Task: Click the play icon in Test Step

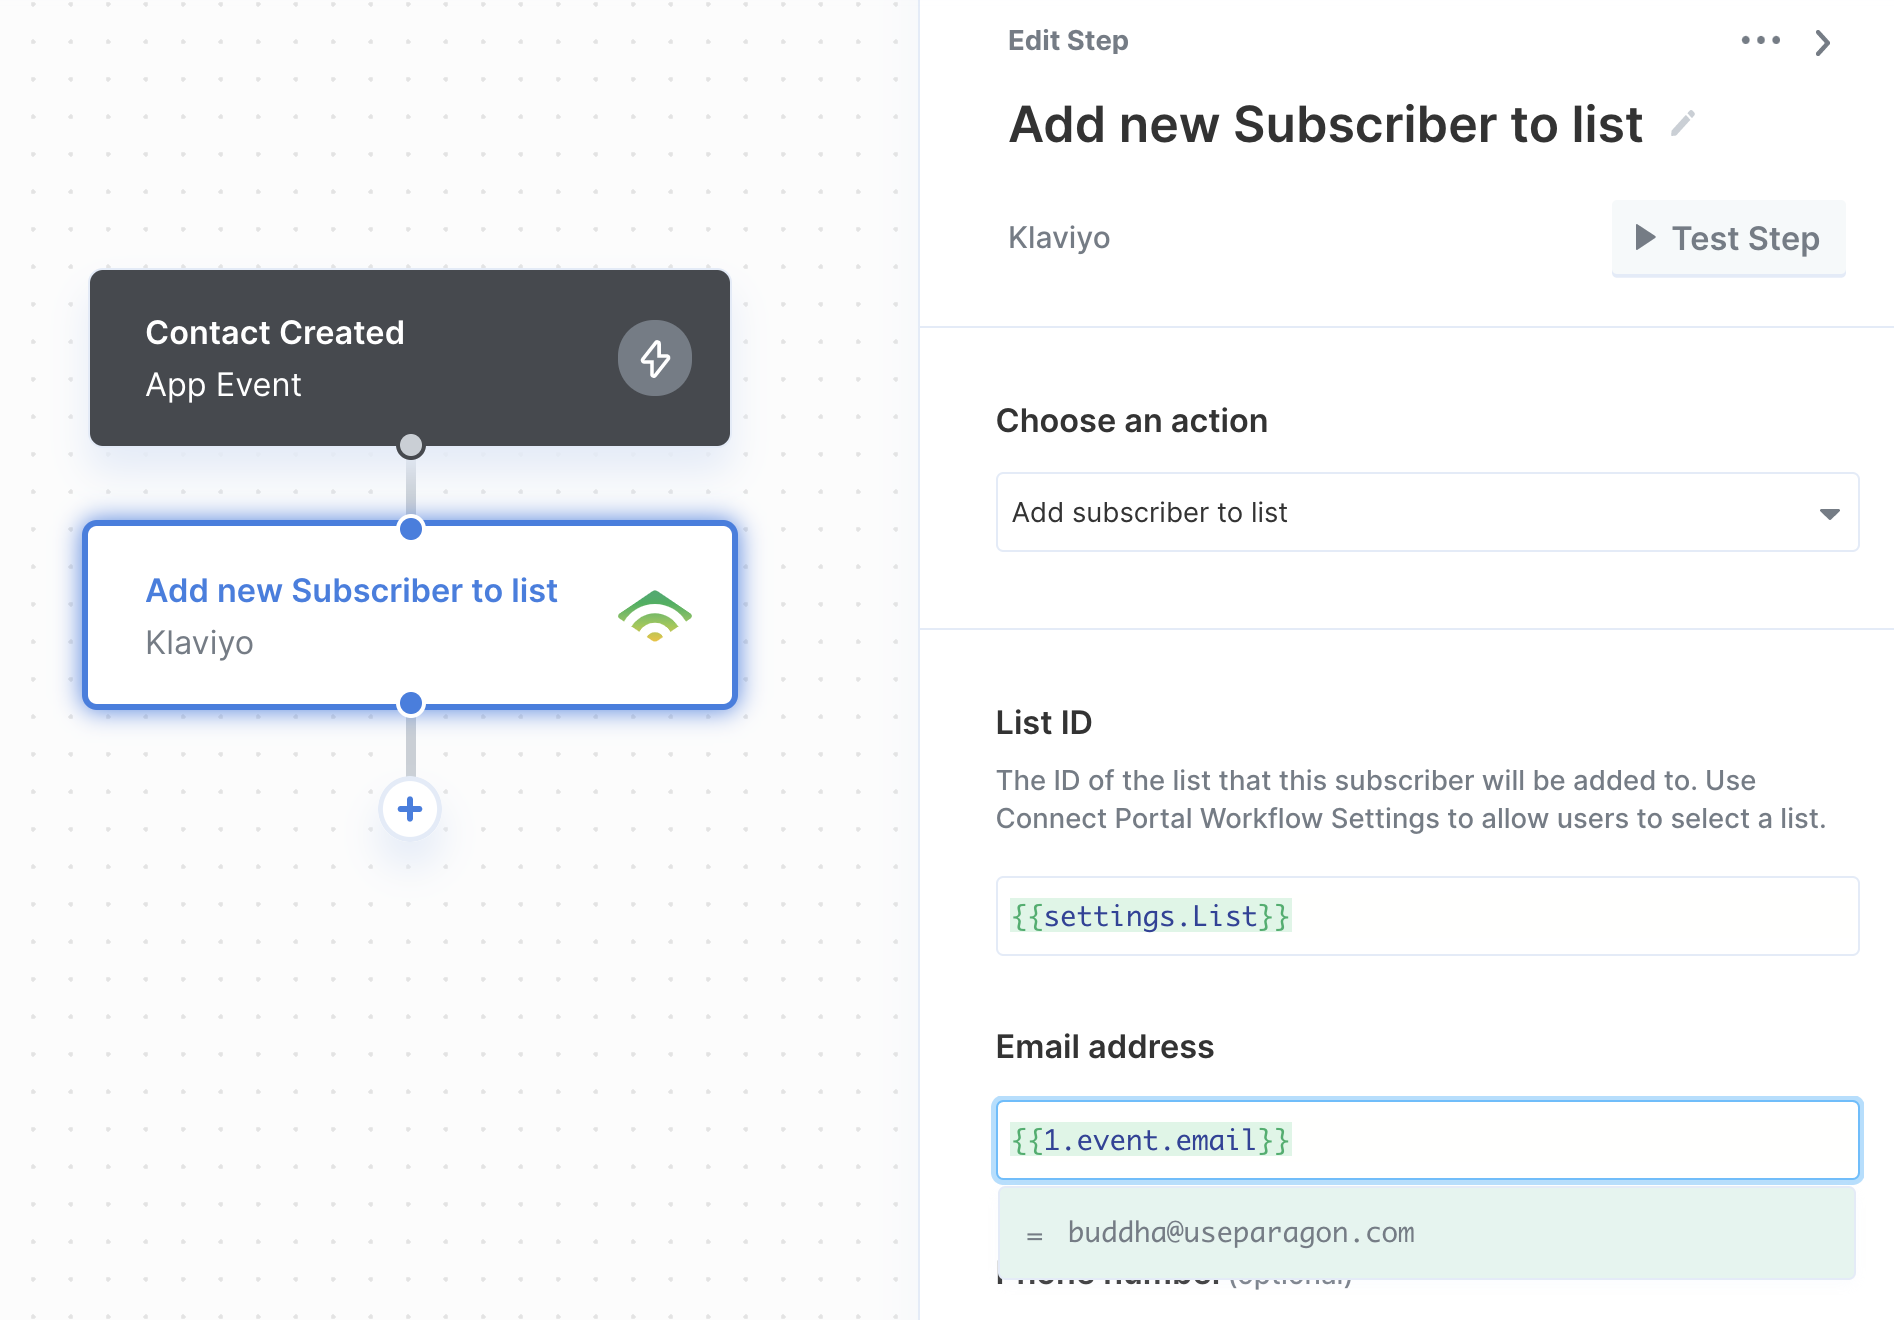Action: tap(1645, 238)
